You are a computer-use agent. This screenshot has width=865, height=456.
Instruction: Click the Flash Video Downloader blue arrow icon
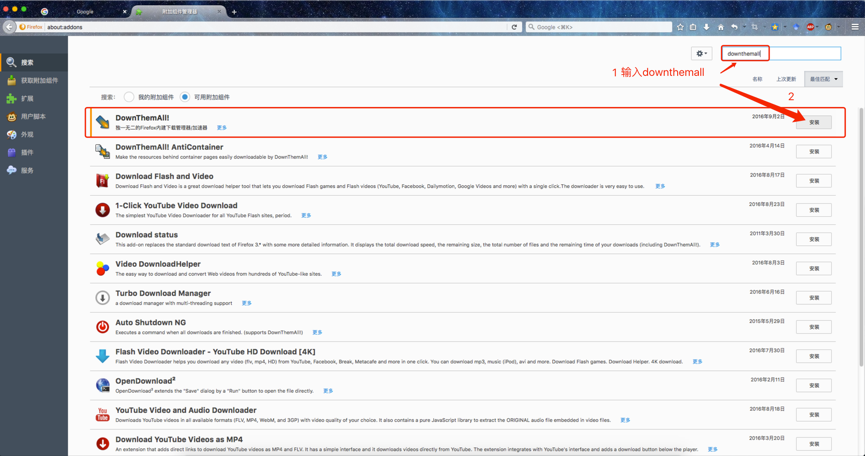pyautogui.click(x=102, y=356)
